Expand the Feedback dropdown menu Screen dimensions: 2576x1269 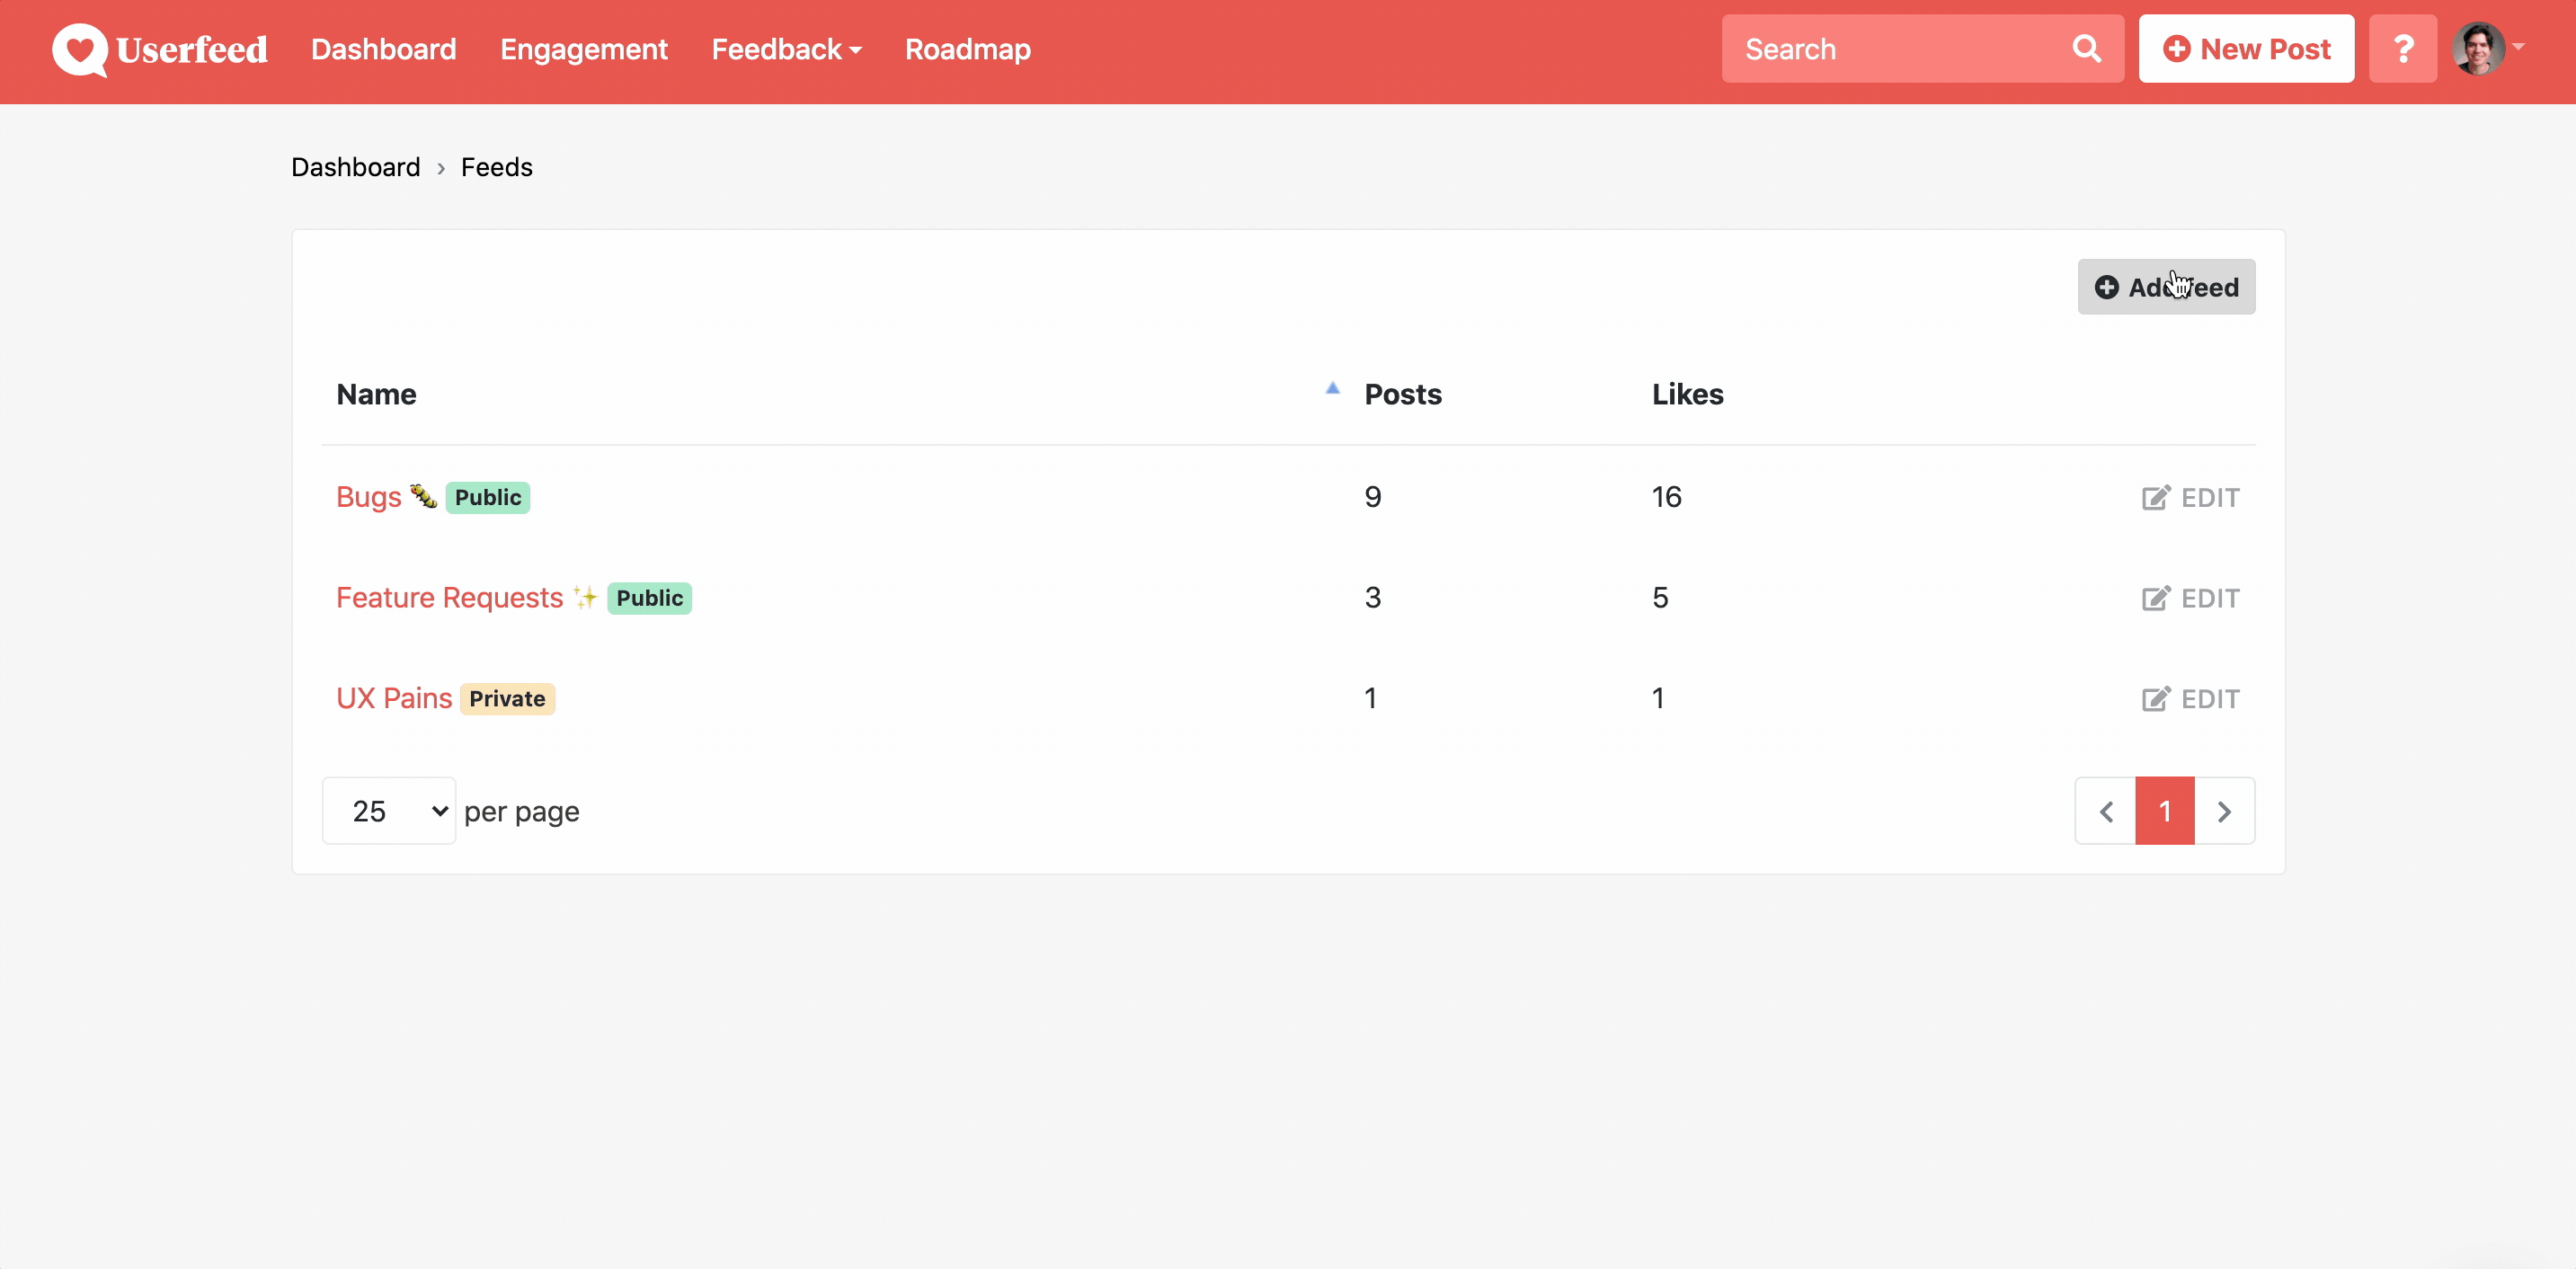(x=784, y=49)
